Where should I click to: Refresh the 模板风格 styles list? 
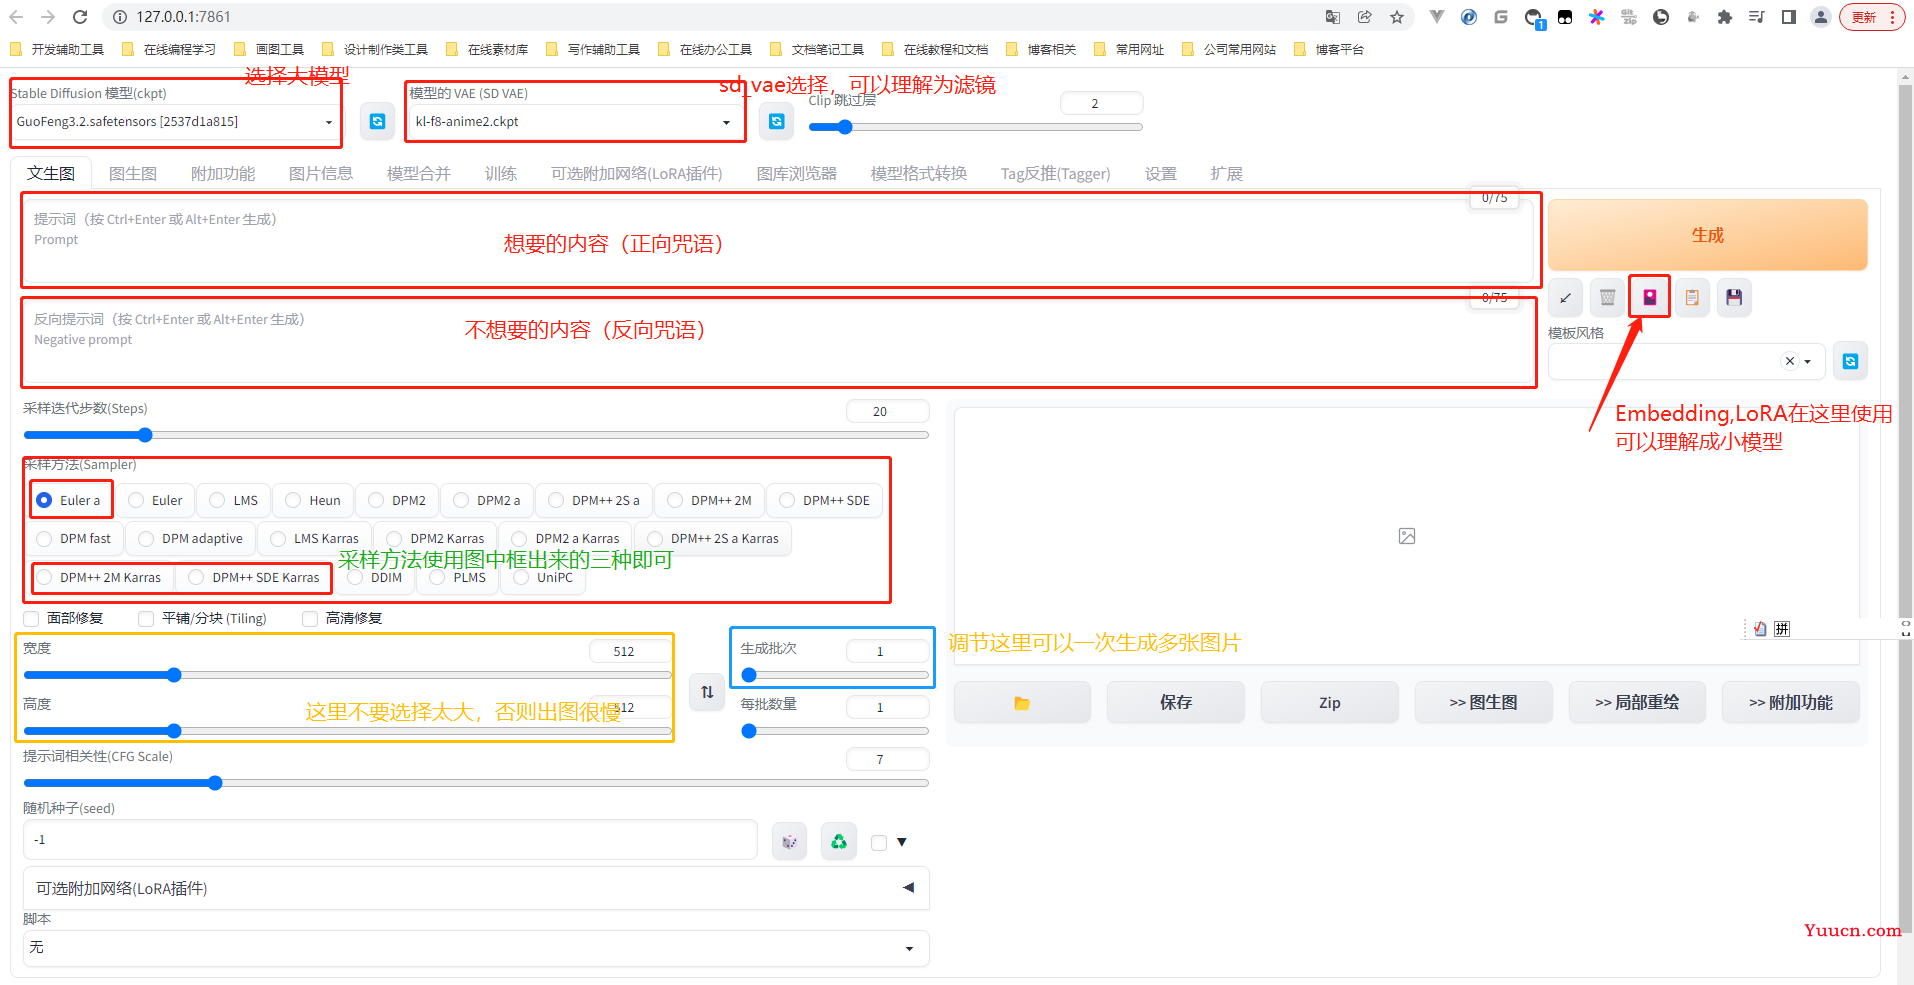coord(1850,361)
